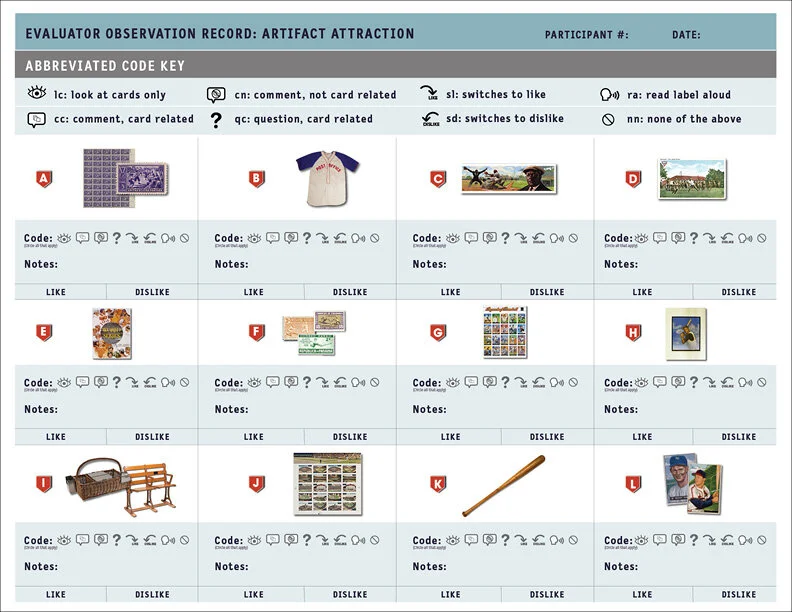792x612 pixels.
Task: Circle the card-related comment icon in card B
Action: tap(273, 238)
